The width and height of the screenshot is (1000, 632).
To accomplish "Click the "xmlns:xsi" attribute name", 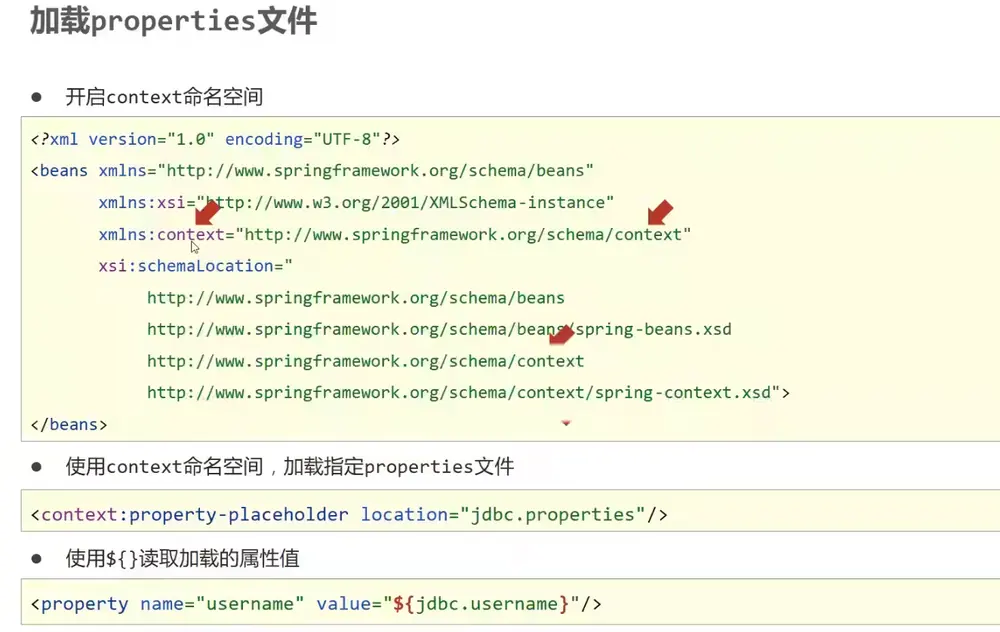I will click(142, 203).
